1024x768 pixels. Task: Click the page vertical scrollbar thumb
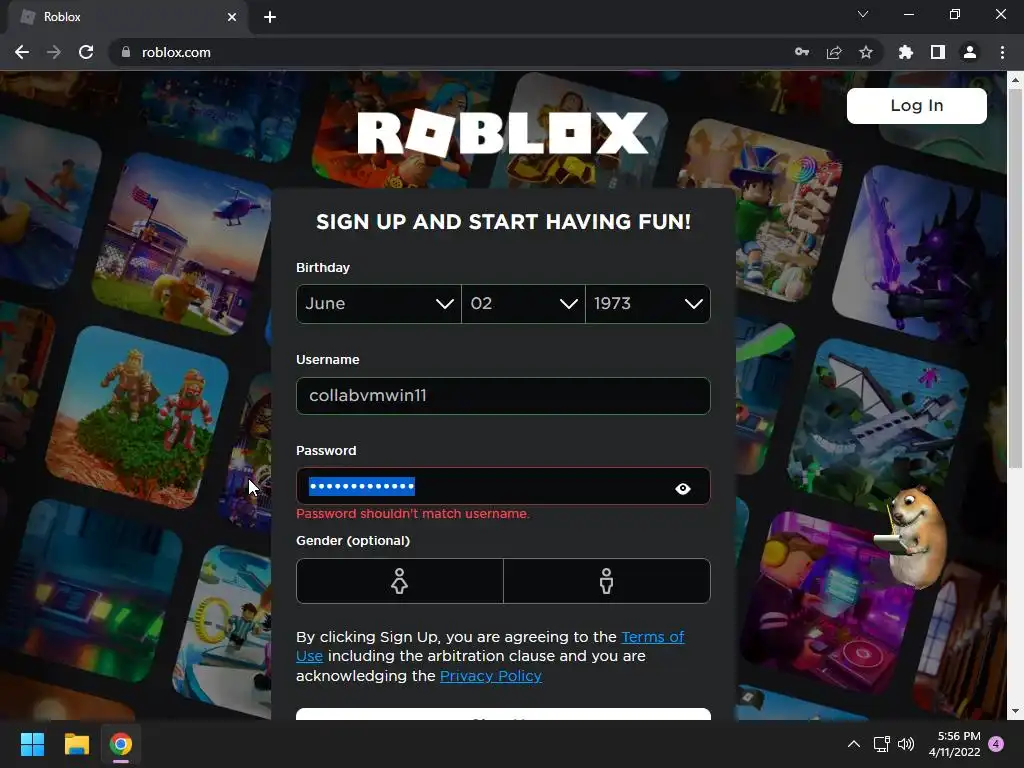1015,278
